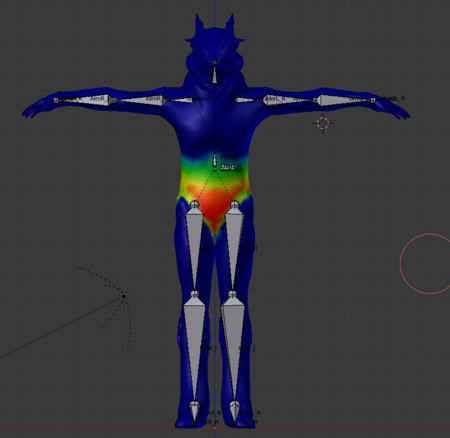The image size is (450, 438).
Task: Select the upper arm bone labeled derL_R
Action: (289, 100)
